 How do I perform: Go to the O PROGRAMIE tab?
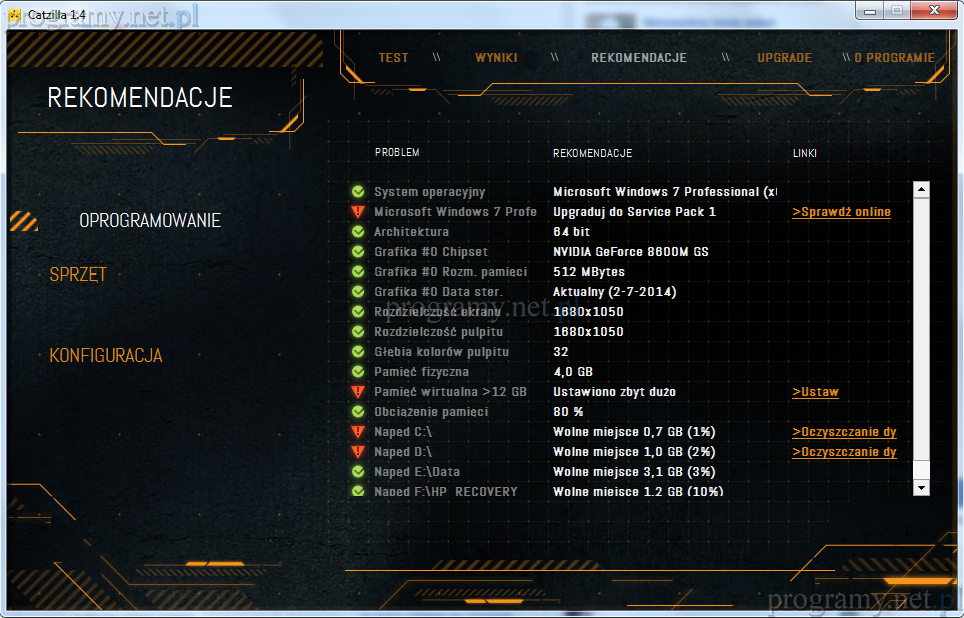[x=894, y=58]
